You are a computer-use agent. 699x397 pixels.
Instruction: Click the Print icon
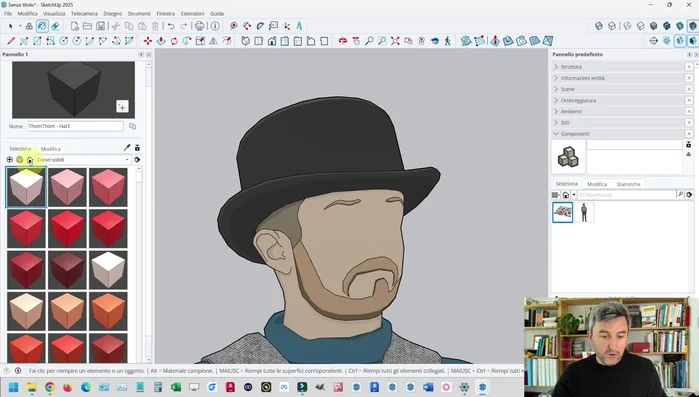click(199, 26)
